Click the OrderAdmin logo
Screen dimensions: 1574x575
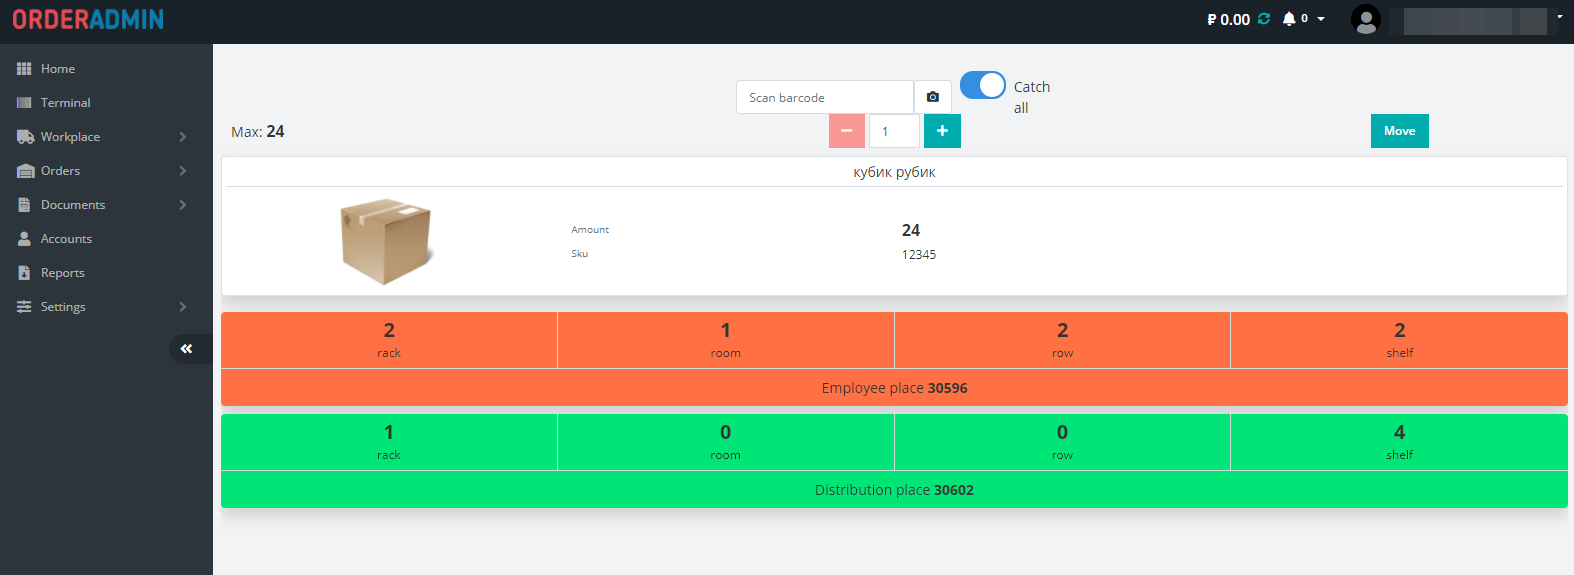point(88,19)
